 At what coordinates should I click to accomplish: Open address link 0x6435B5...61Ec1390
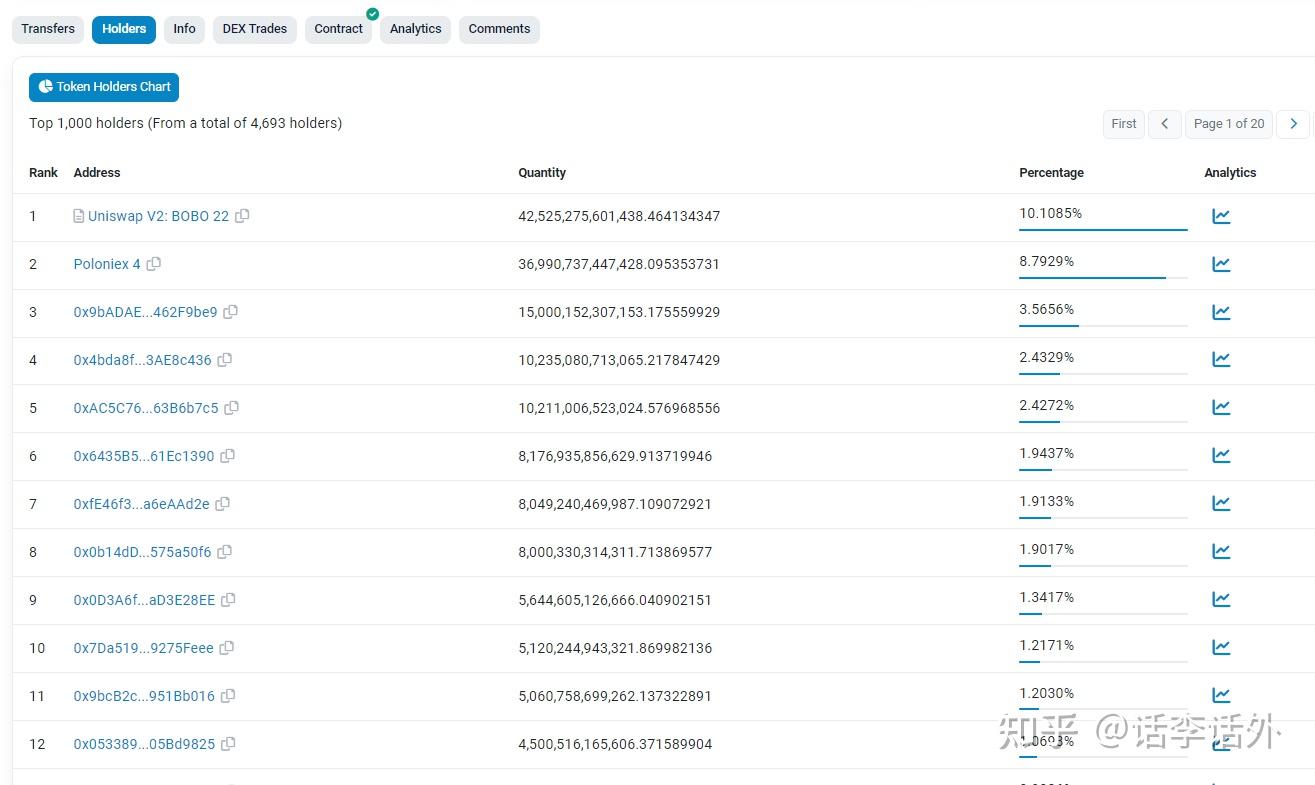(x=144, y=456)
